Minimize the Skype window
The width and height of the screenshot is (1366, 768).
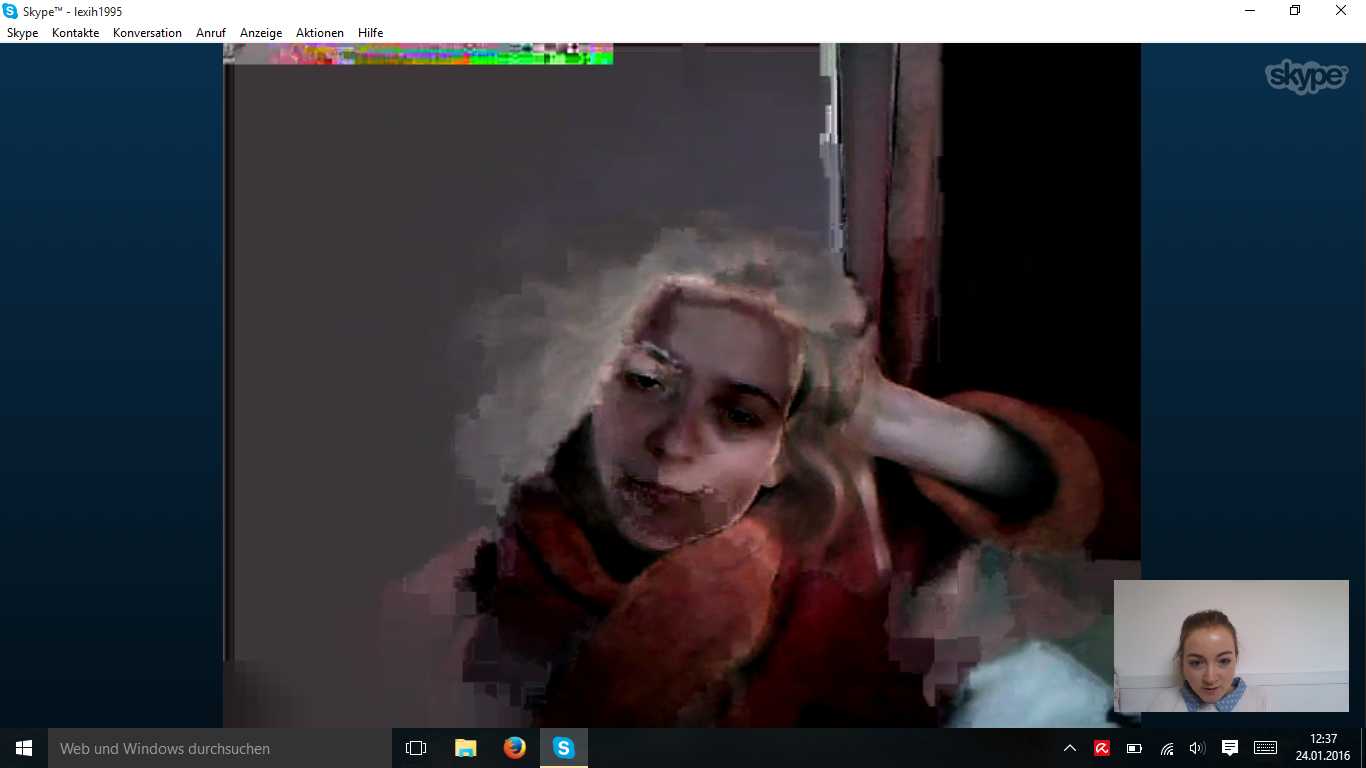1250,11
